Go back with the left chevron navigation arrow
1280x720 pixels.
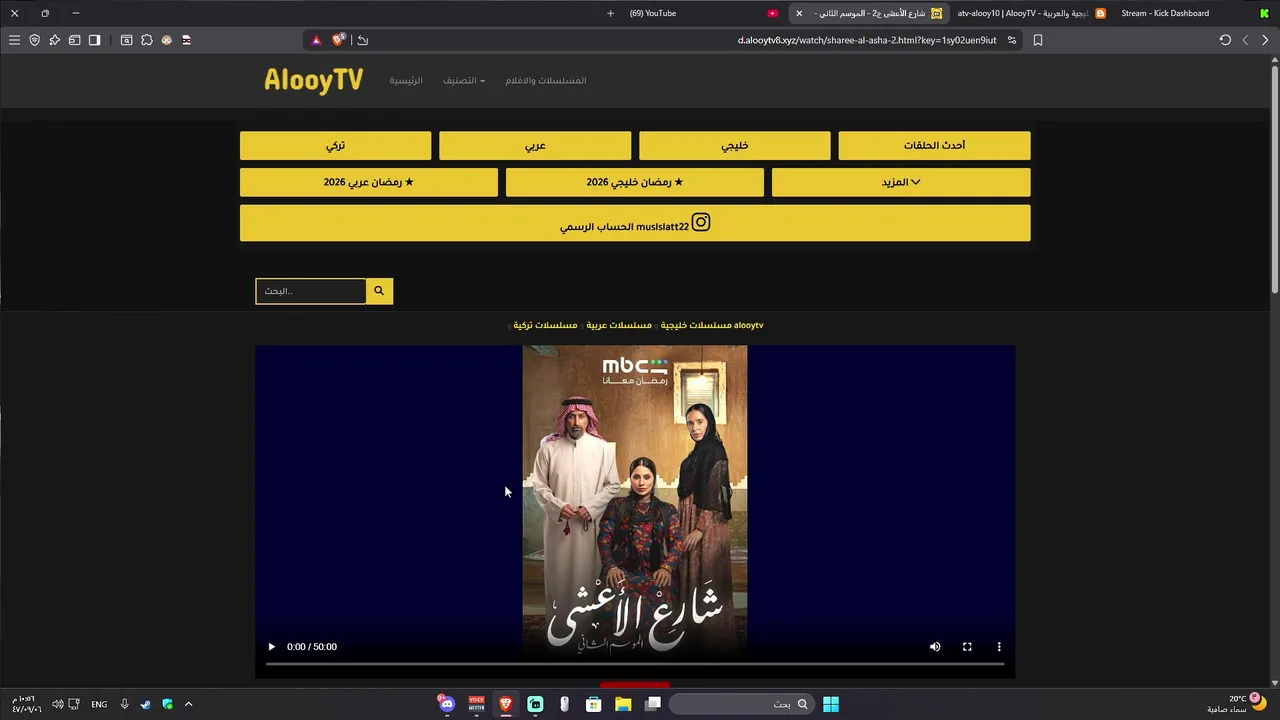pyautogui.click(x=1245, y=40)
